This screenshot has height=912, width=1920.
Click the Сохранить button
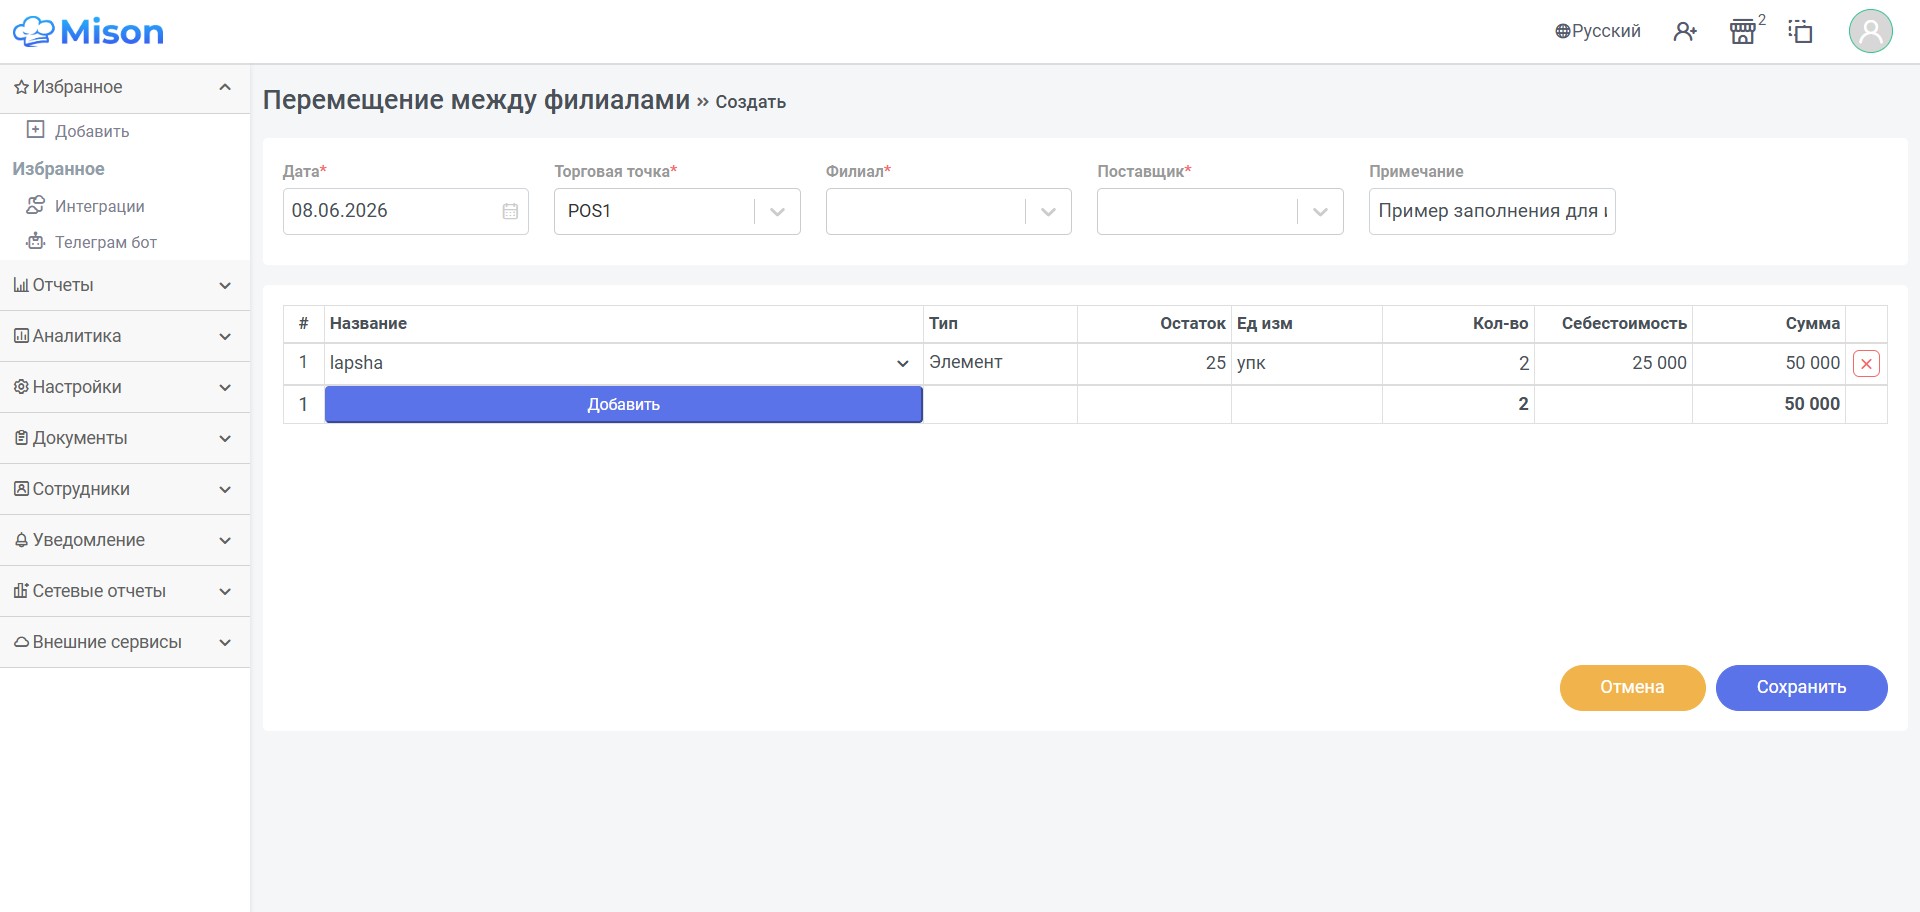[1801, 687]
